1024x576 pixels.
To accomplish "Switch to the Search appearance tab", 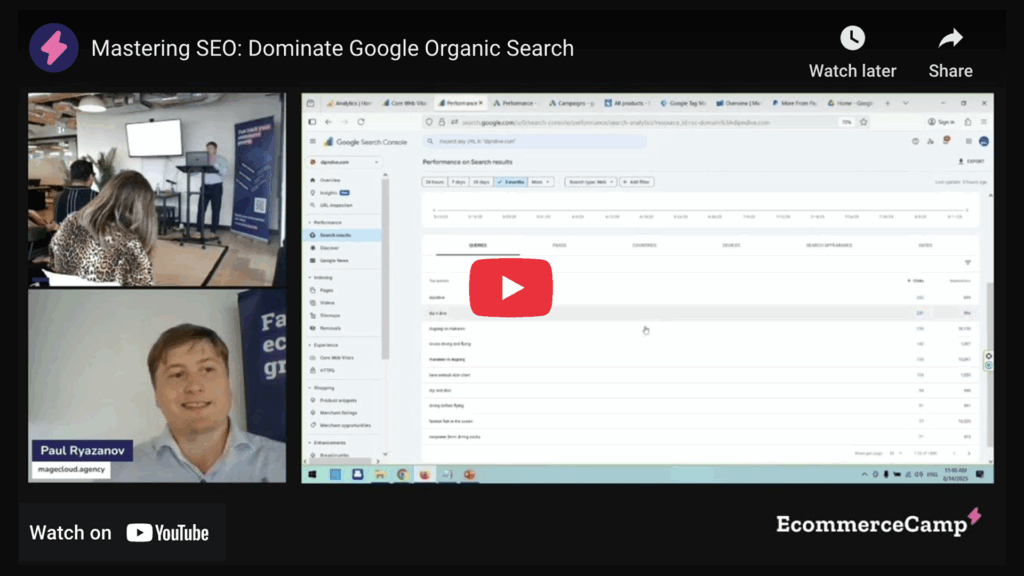I will [x=829, y=246].
